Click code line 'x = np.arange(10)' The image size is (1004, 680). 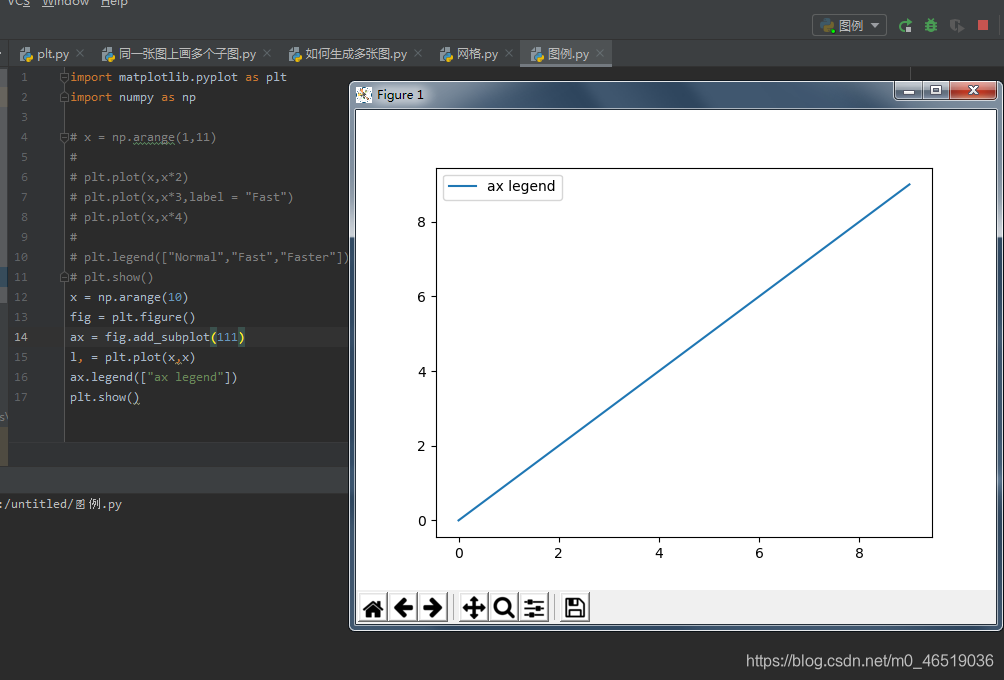pos(129,298)
